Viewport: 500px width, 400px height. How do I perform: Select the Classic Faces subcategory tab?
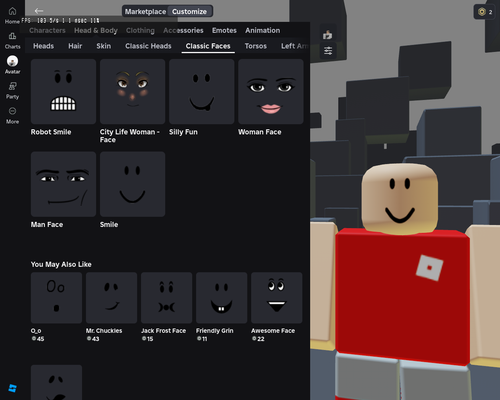coord(208,46)
